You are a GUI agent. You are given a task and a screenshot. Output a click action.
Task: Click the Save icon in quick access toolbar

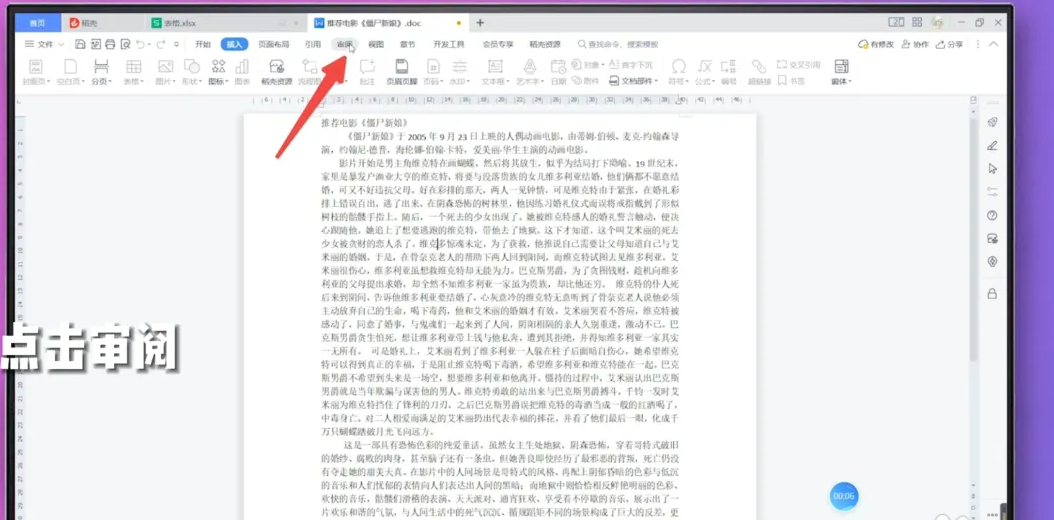pyautogui.click(x=80, y=44)
